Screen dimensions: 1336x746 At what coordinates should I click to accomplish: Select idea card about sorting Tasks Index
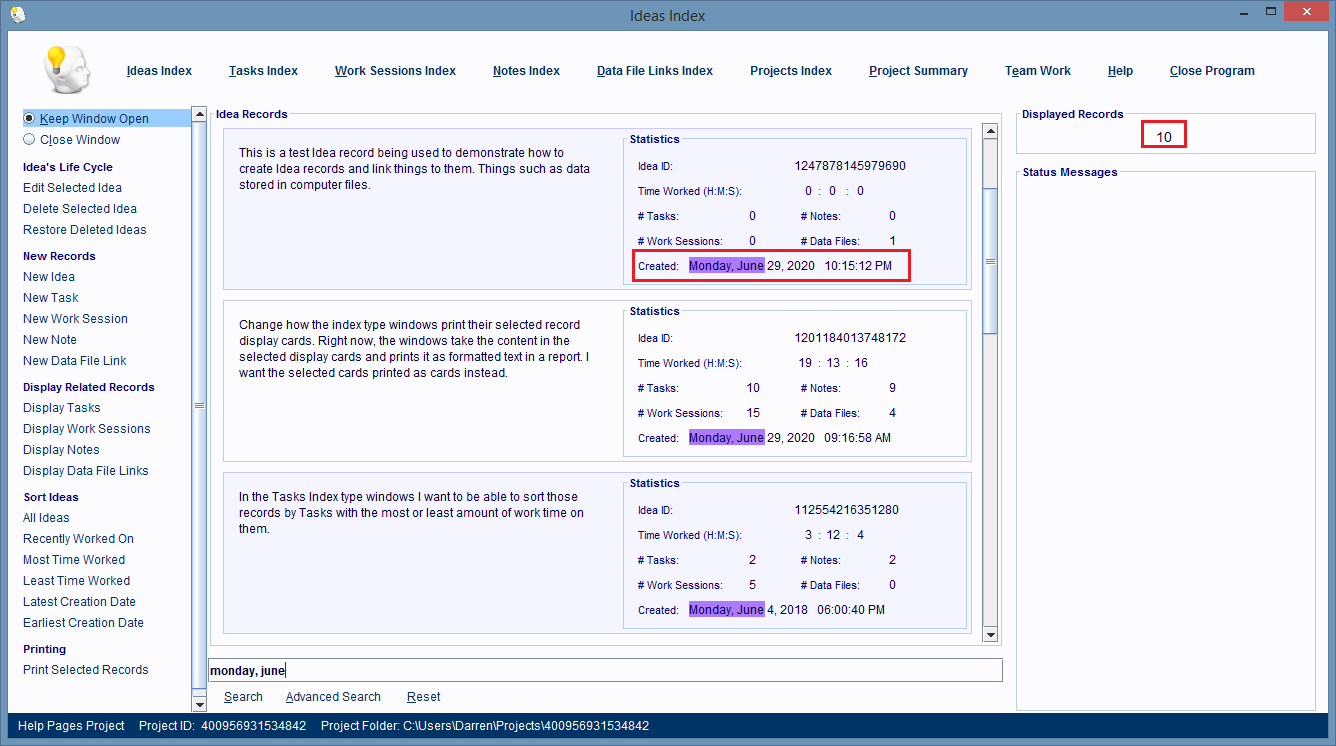coord(597,553)
